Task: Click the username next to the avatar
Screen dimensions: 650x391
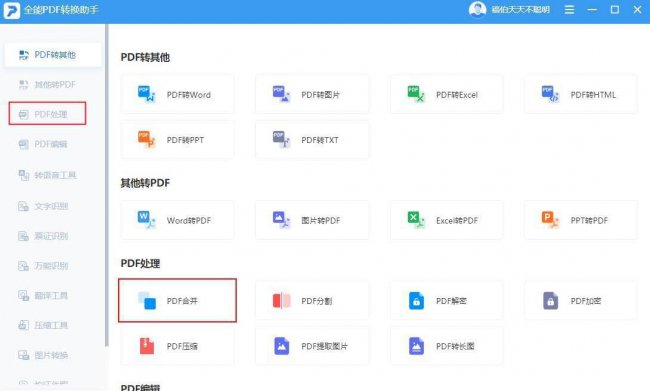Action: coord(520,10)
